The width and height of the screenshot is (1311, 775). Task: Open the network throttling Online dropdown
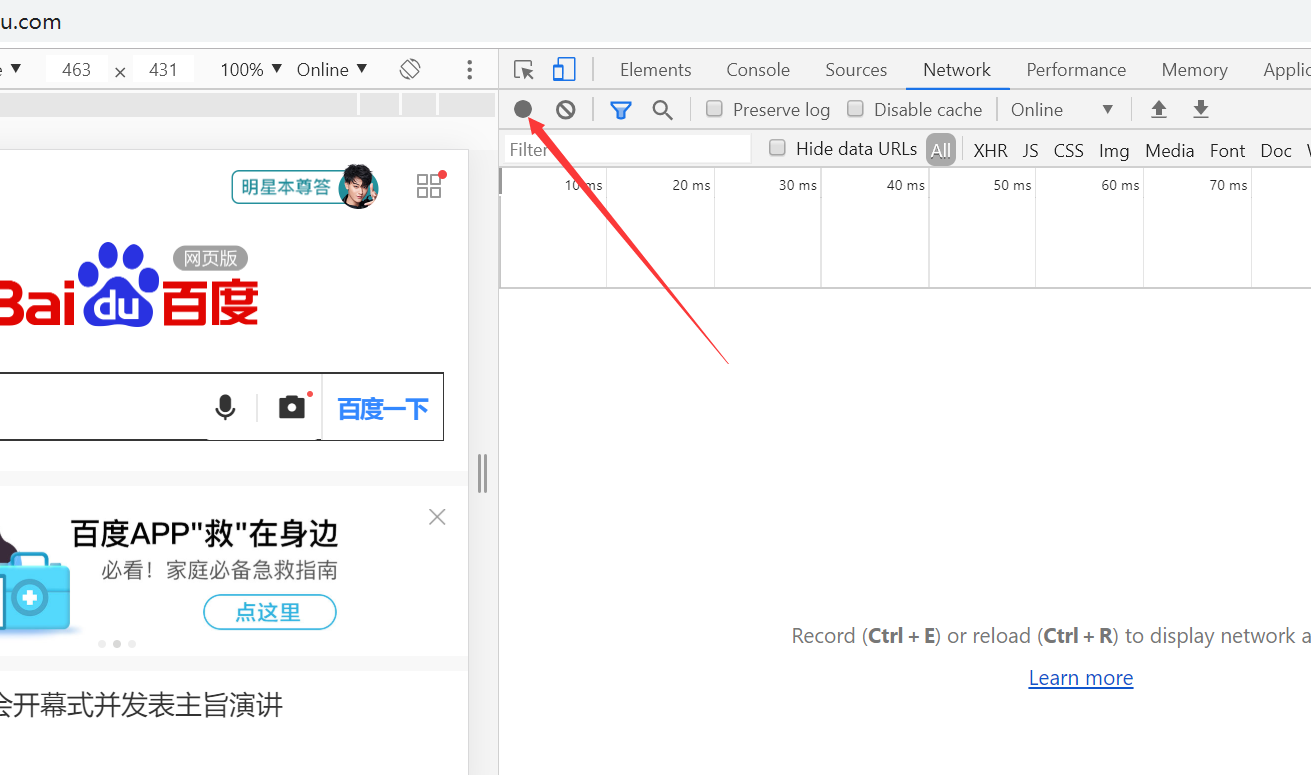(1063, 109)
